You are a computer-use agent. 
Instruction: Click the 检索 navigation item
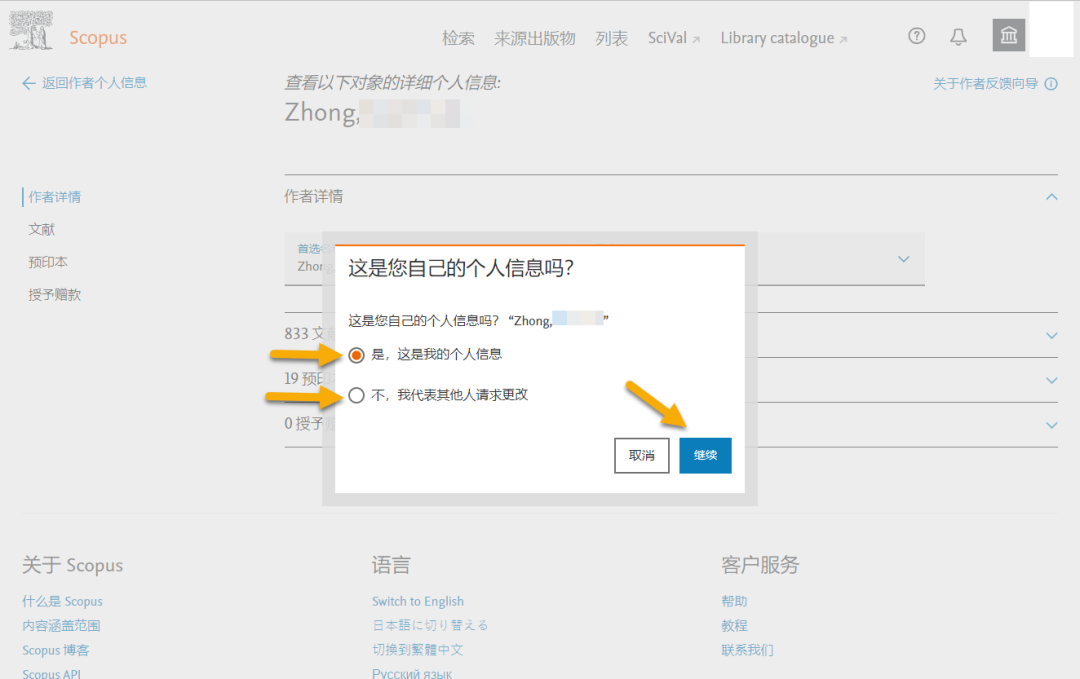[459, 38]
